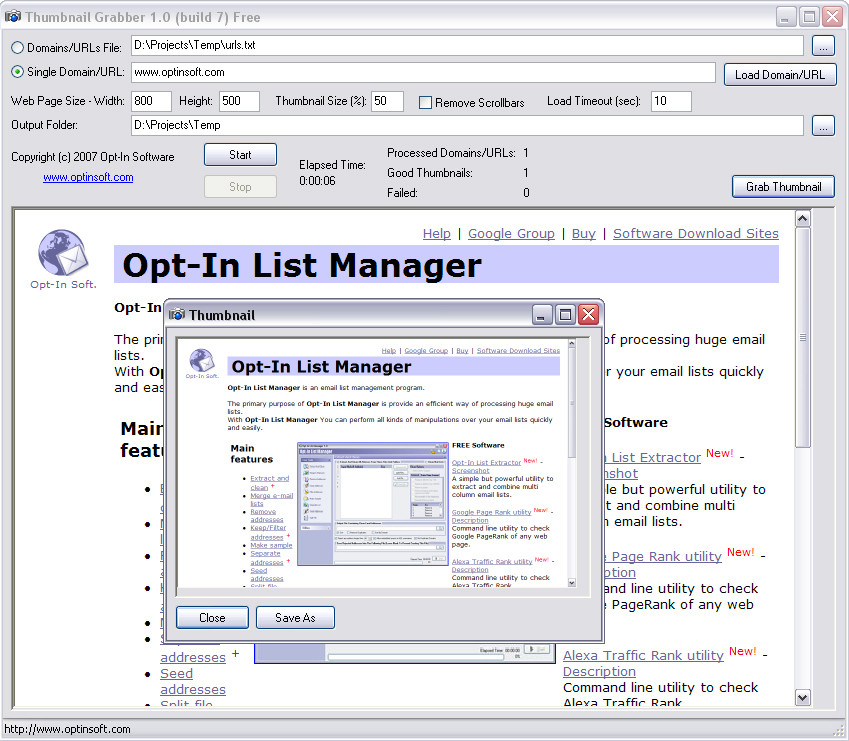Image resolution: width=849 pixels, height=741 pixels.
Task: Open the Alexa Traffic Rank utility link
Action: [x=643, y=655]
